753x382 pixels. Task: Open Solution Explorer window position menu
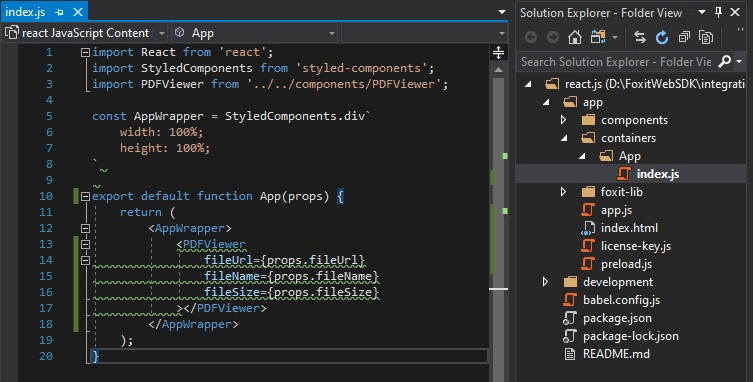pyautogui.click(x=702, y=12)
